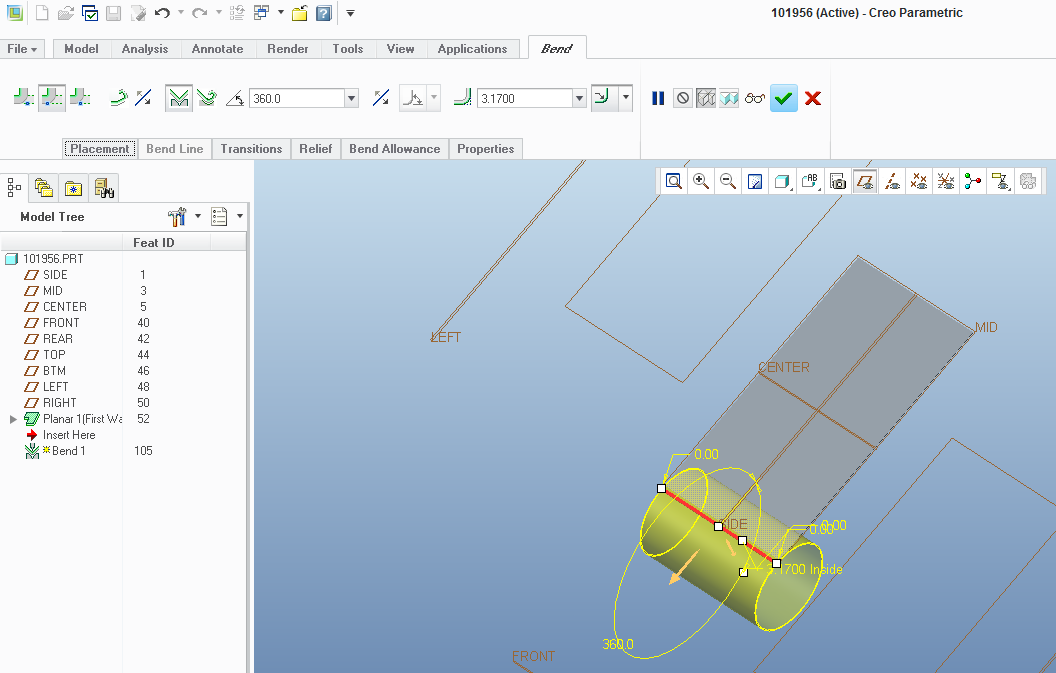Click the Open file icon
This screenshot has width=1056, height=673.
click(65, 13)
